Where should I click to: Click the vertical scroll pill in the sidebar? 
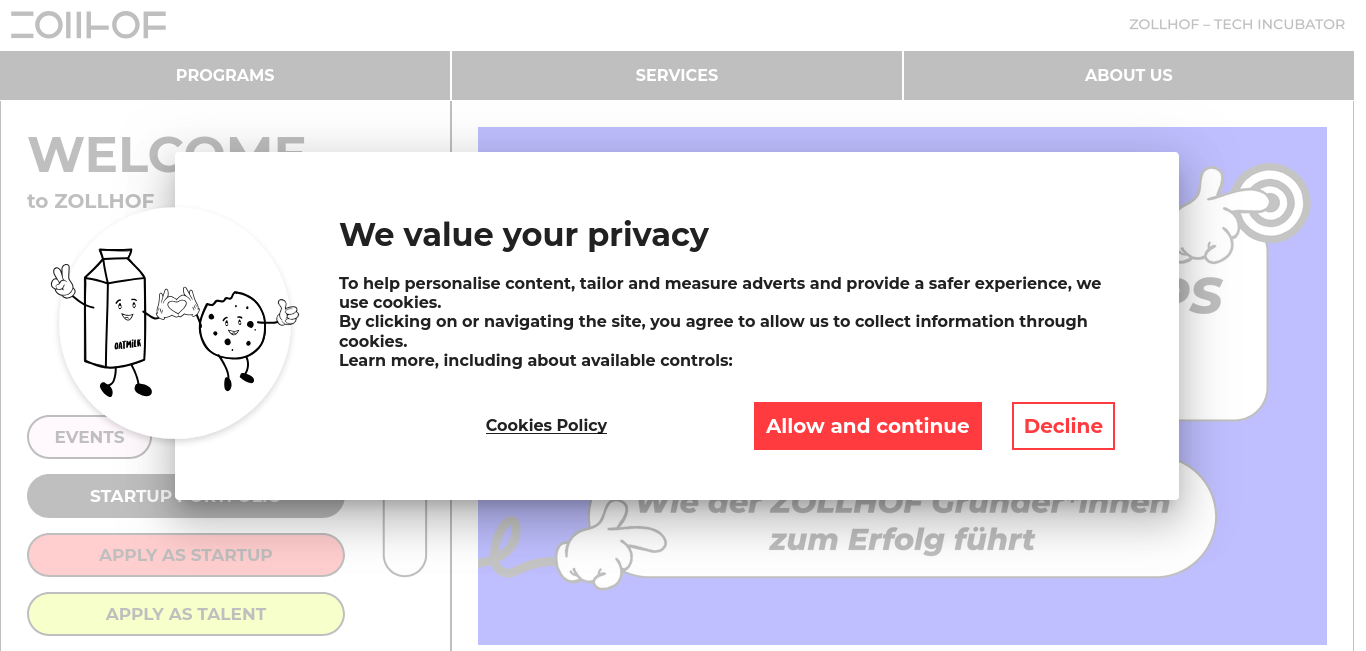coord(405,535)
